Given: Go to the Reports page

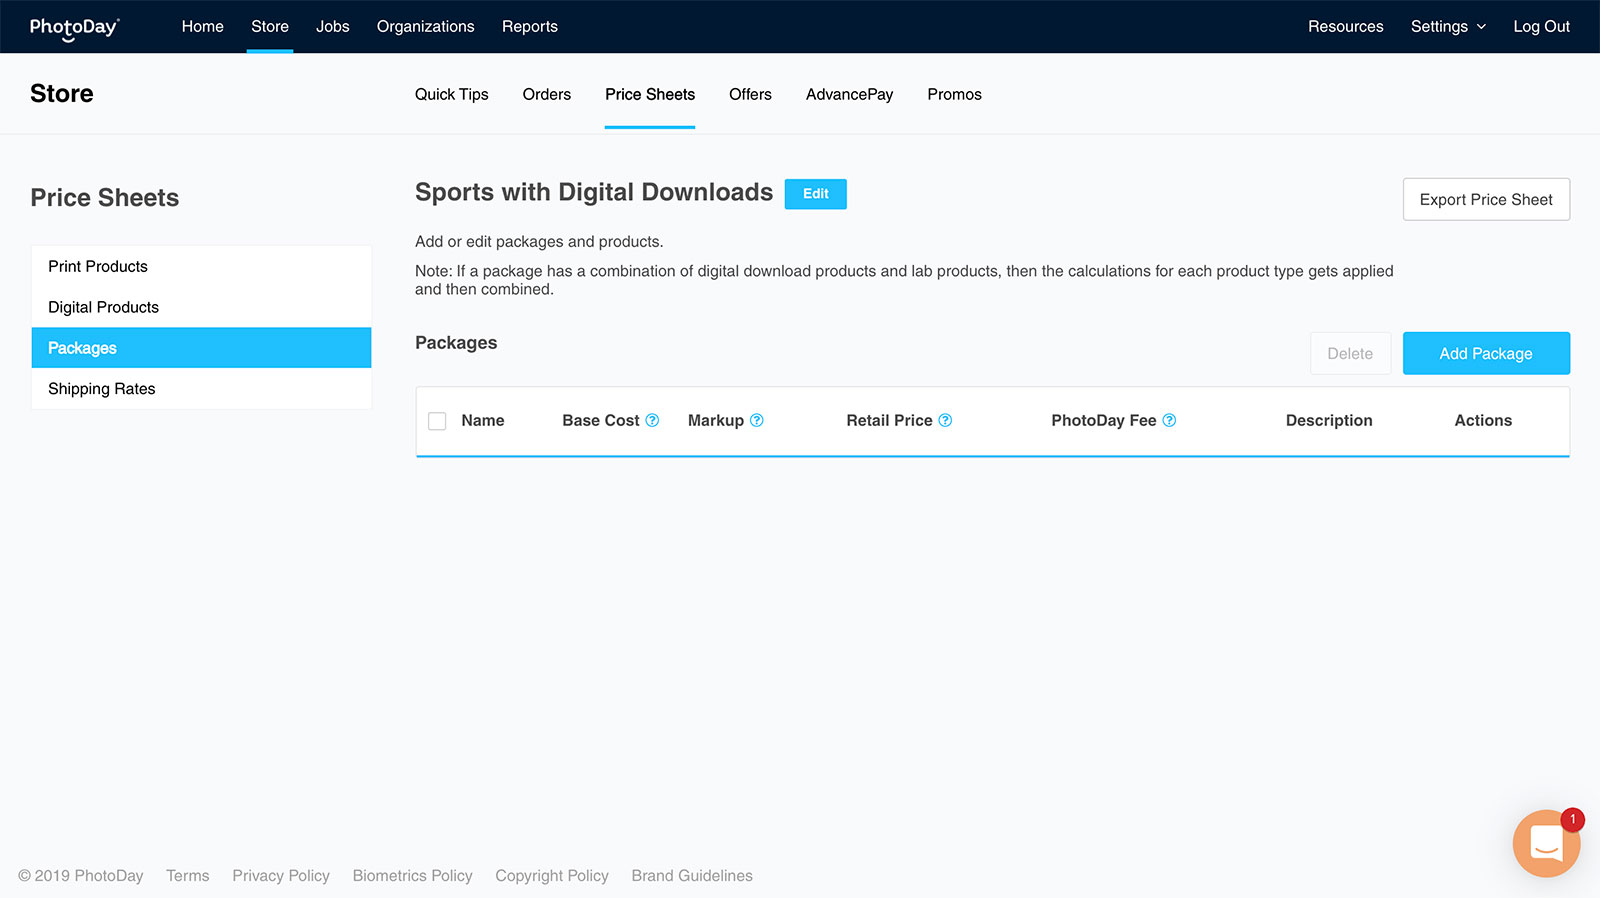Looking at the screenshot, I should [x=530, y=27].
